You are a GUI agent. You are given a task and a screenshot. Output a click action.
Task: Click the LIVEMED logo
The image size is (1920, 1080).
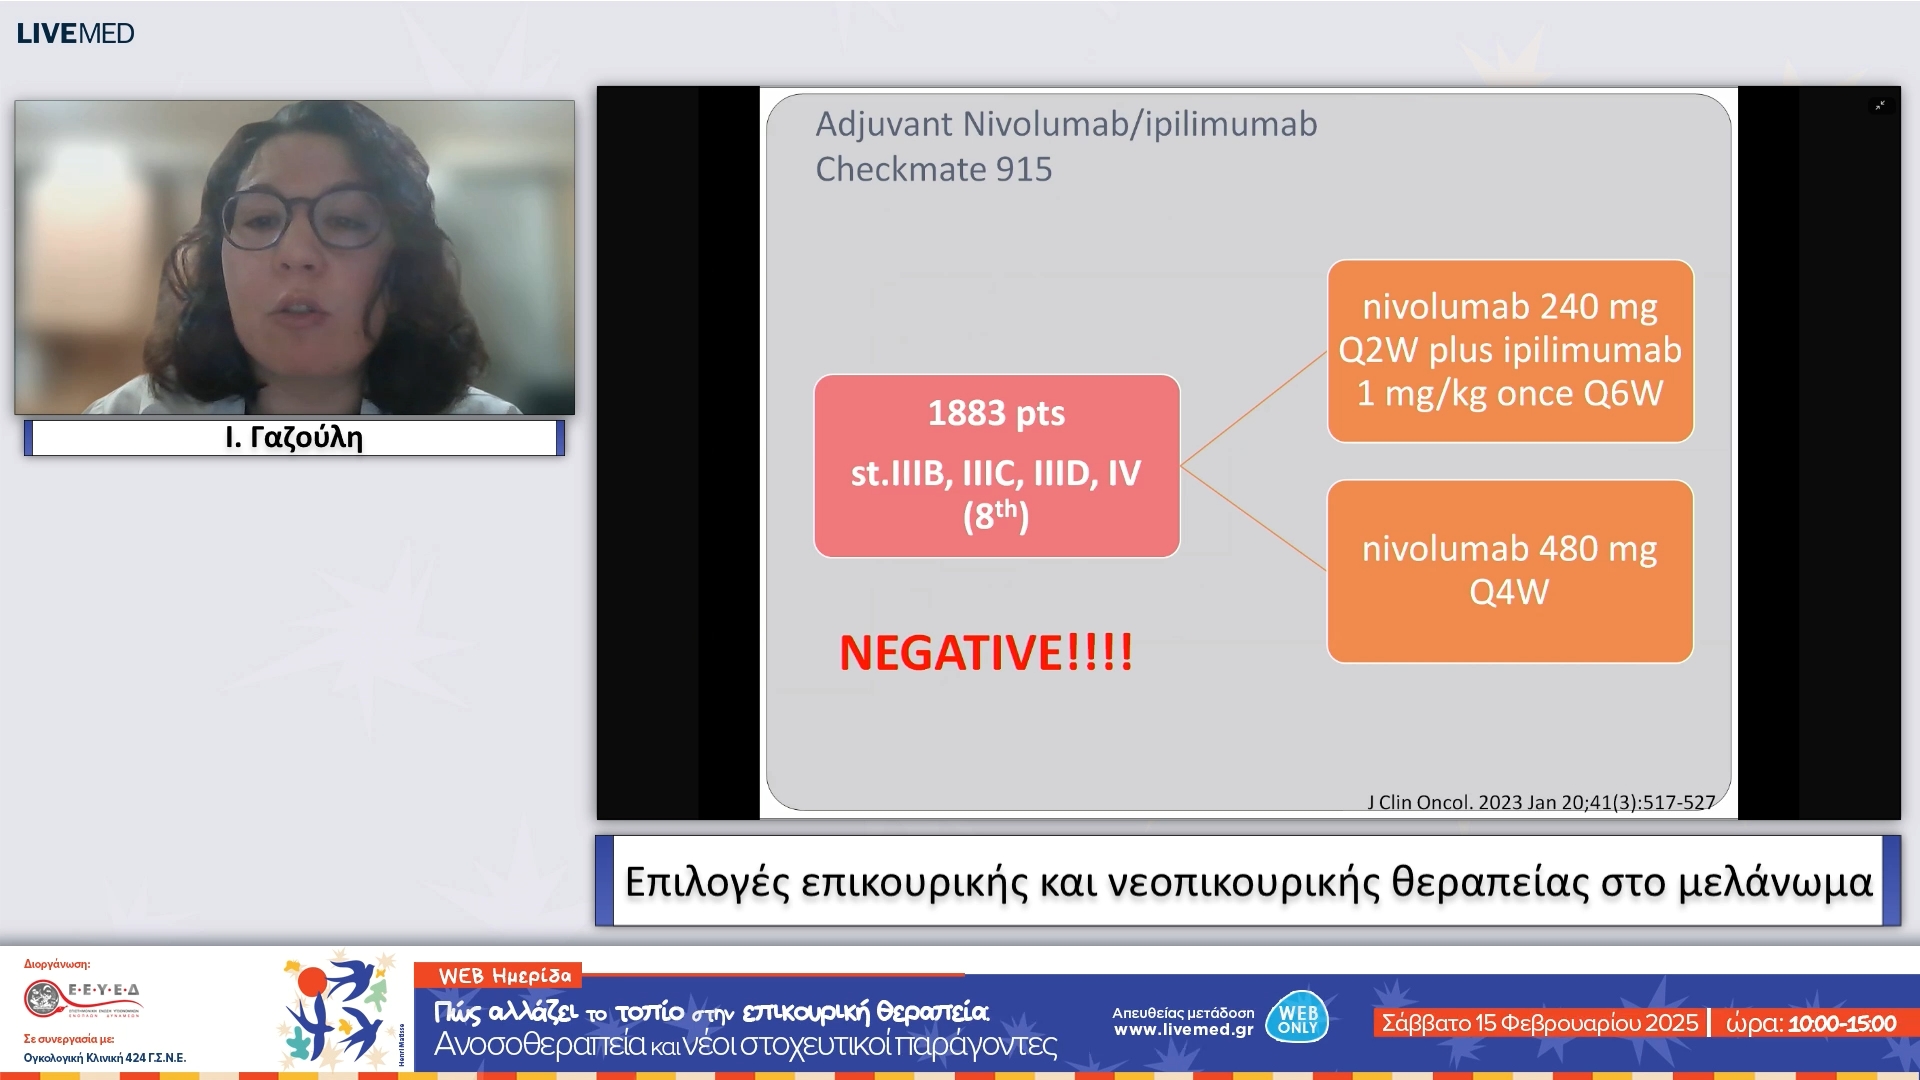pos(75,33)
